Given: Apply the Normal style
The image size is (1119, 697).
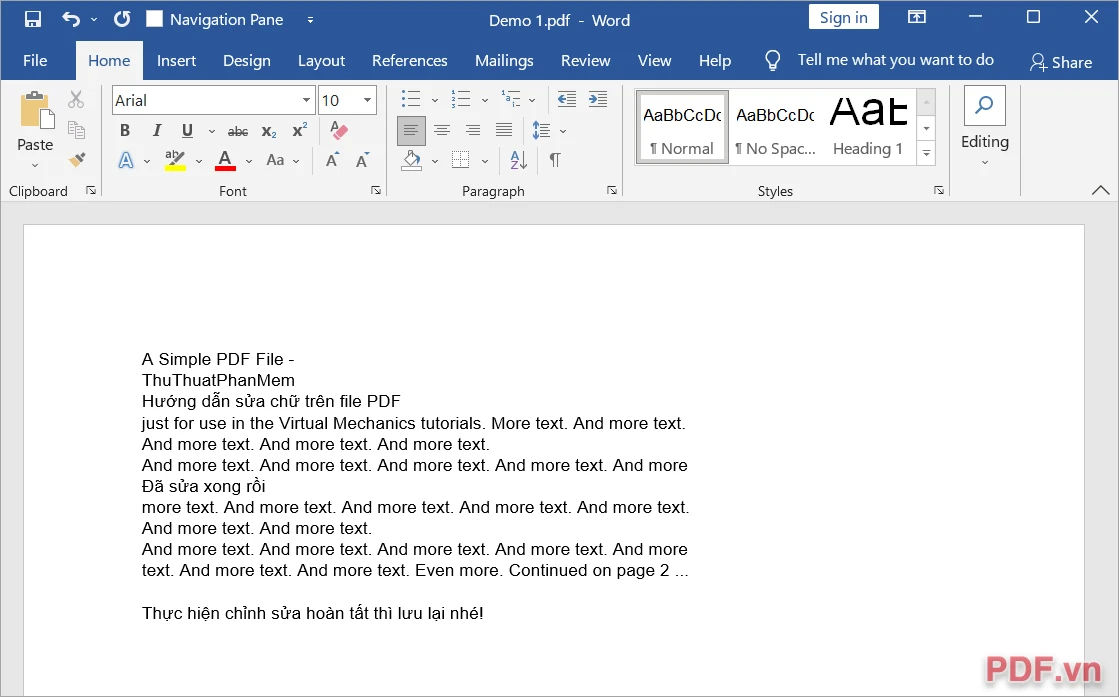Looking at the screenshot, I should (682, 127).
